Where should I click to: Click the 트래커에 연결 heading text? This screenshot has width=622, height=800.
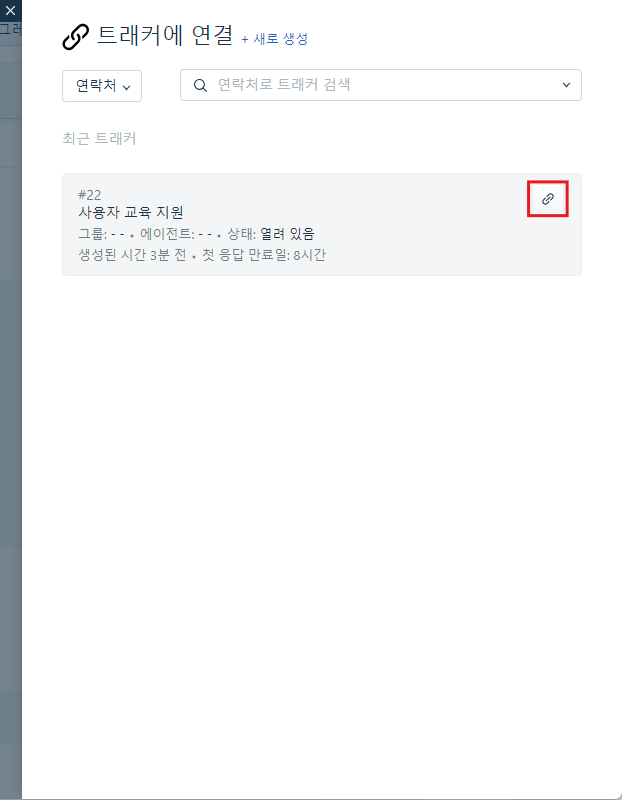tap(165, 36)
